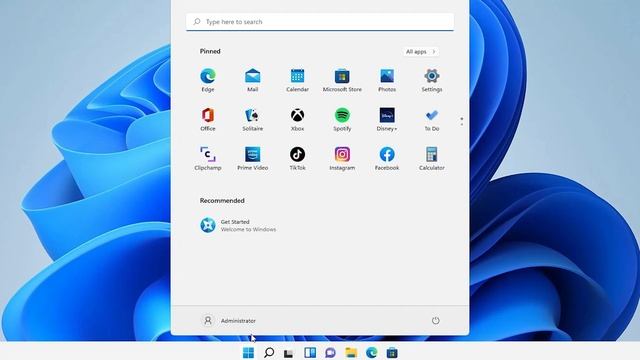Go to next pinned apps page dots
640x360 pixels.
tap(462, 122)
